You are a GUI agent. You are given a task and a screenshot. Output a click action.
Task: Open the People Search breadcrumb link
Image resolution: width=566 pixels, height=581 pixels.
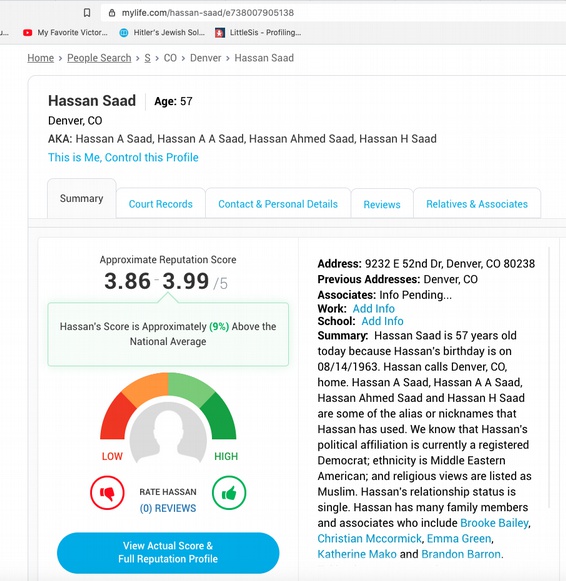click(99, 58)
